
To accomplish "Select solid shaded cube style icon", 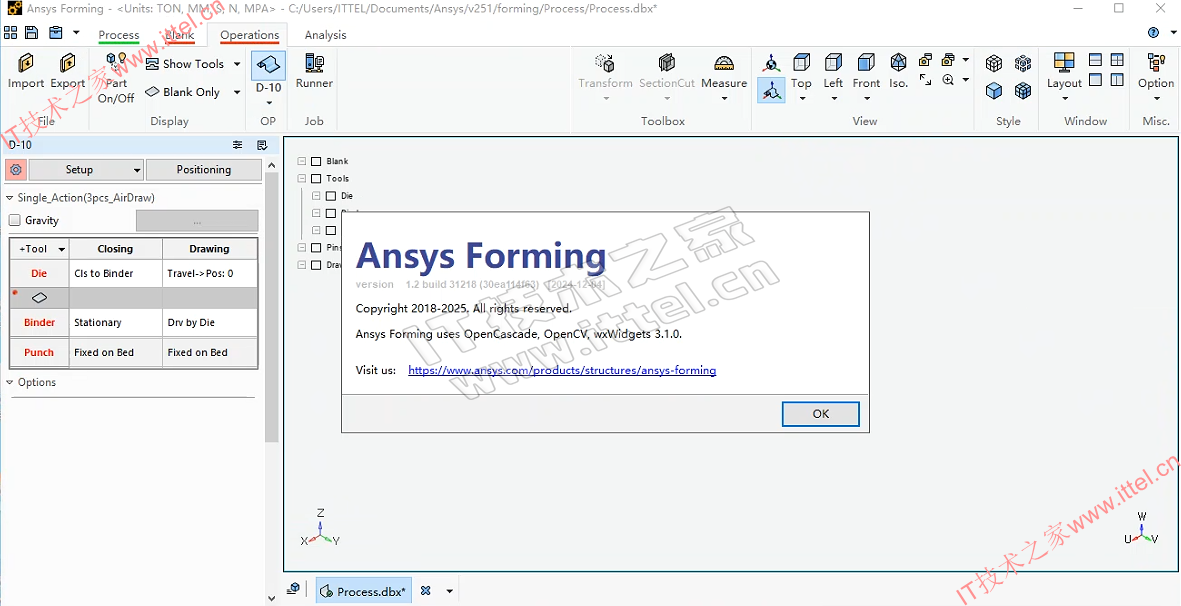I will coord(993,91).
